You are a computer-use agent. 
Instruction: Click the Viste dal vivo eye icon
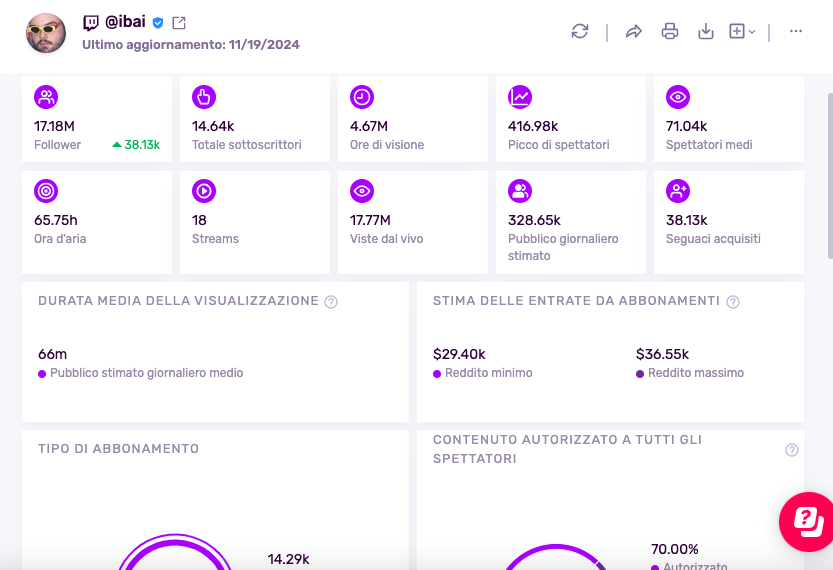362,191
